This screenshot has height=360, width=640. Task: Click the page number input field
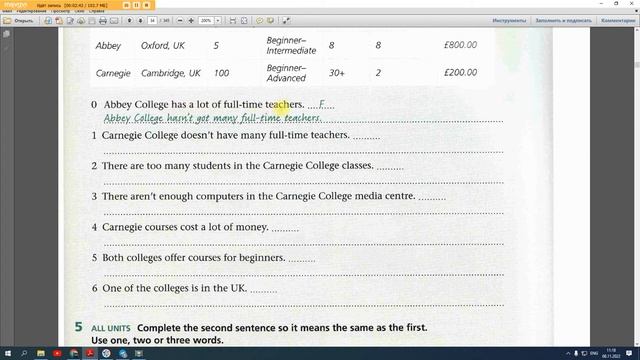pos(152,20)
